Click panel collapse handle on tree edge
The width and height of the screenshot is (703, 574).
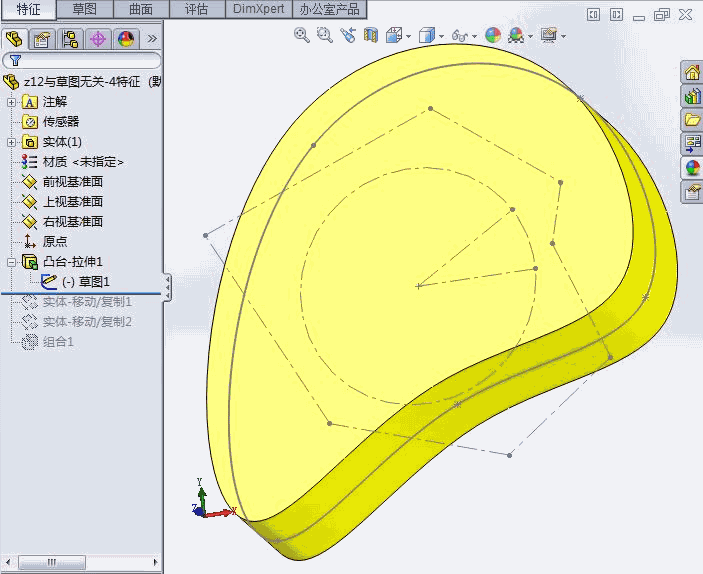pos(167,287)
